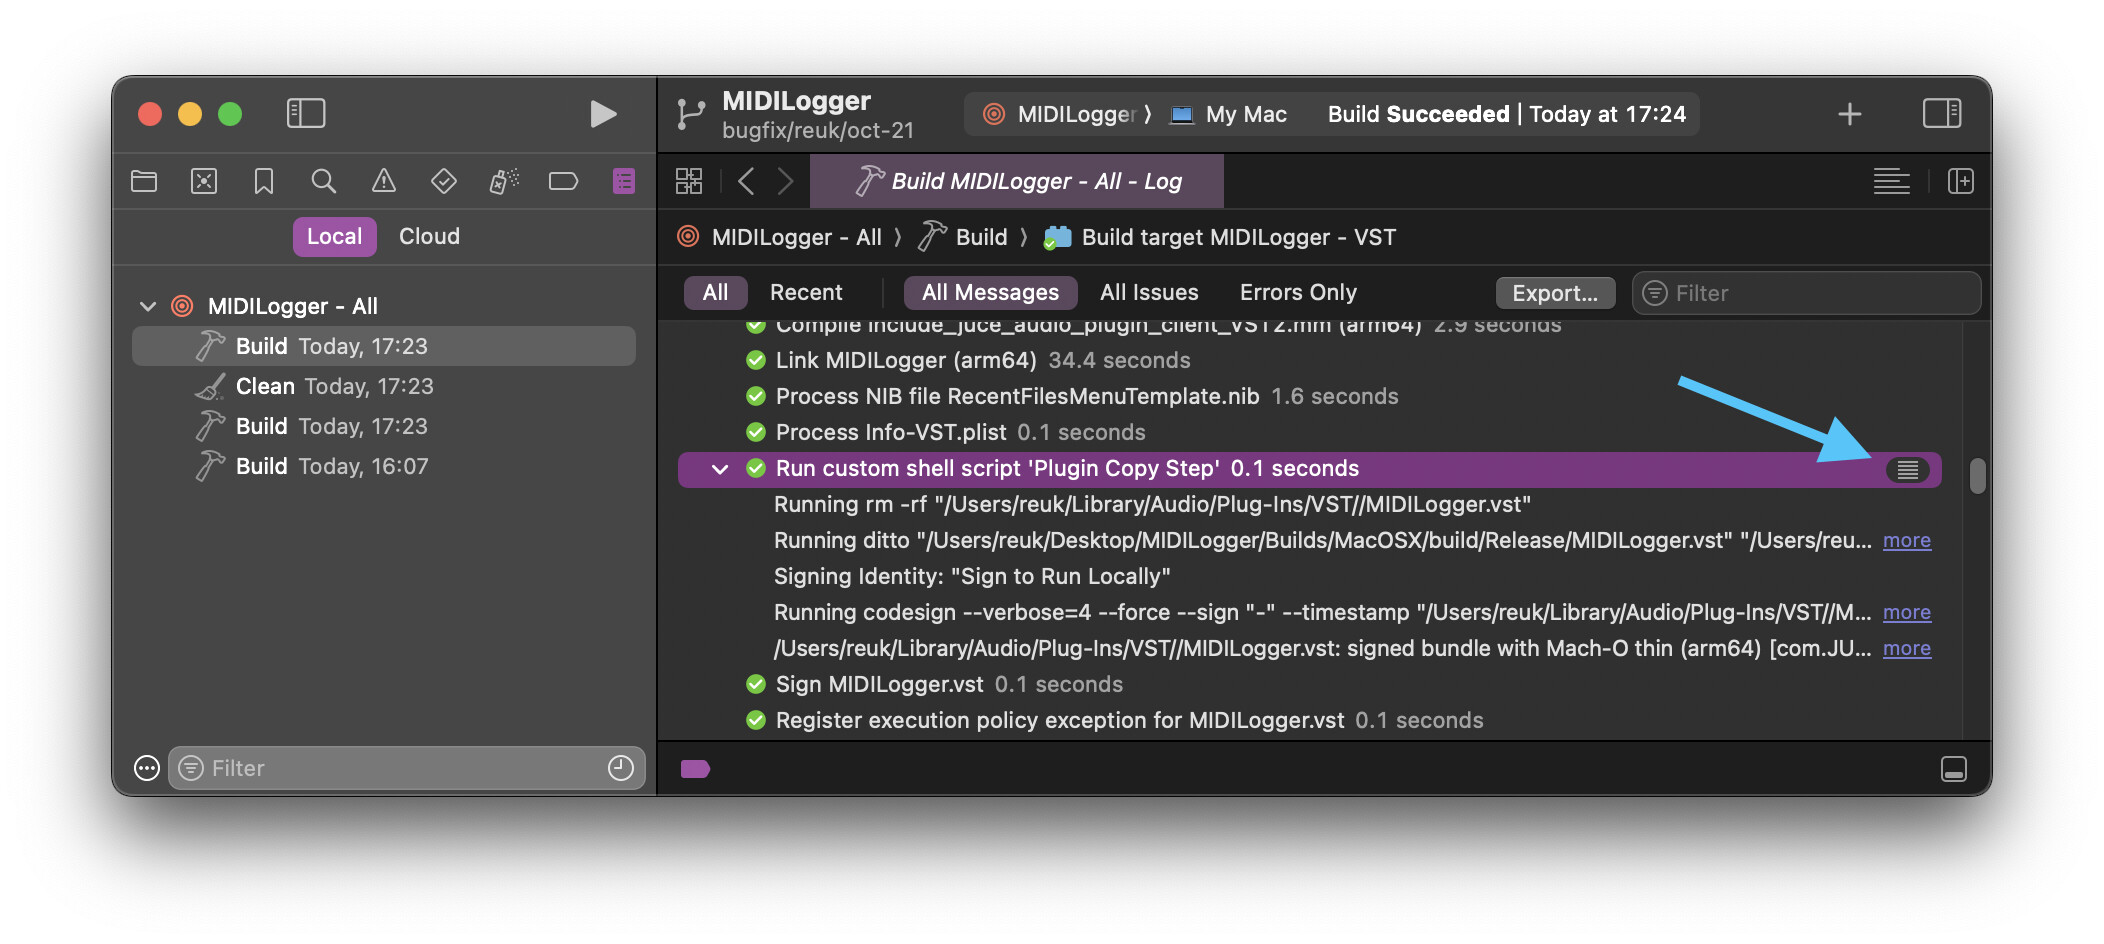Expand 'more' on the signed bundle line

(1906, 649)
